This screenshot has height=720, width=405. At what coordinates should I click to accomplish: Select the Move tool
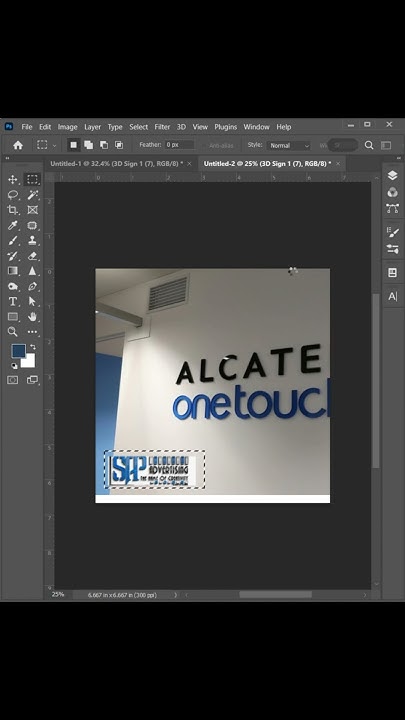13,180
